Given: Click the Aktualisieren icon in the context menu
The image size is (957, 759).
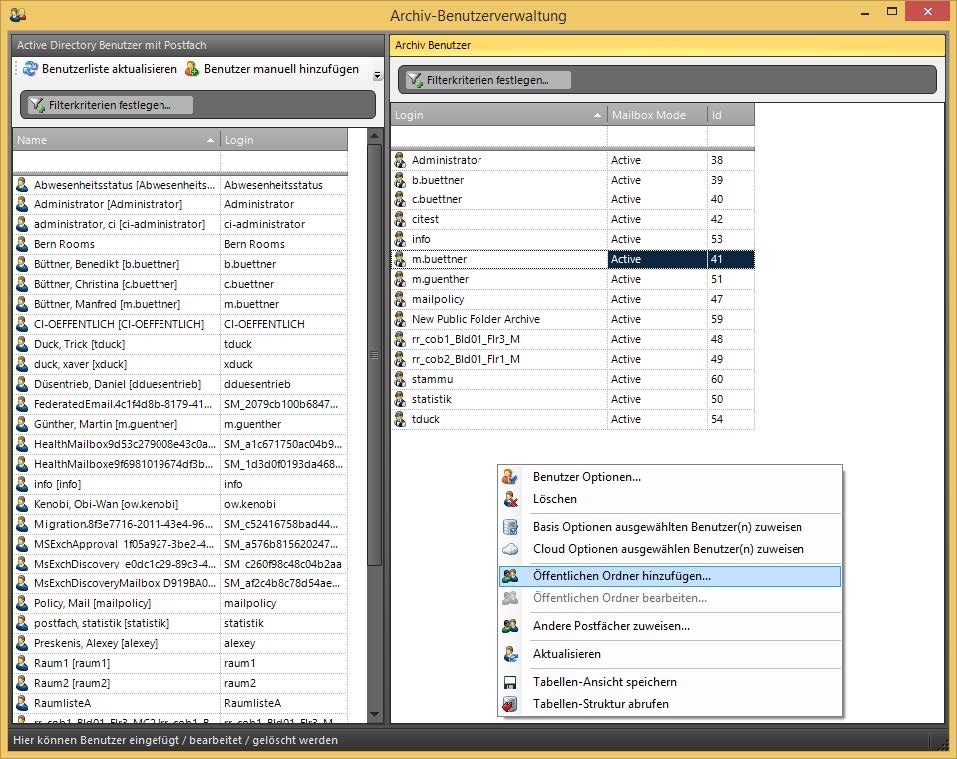Looking at the screenshot, I should (511, 654).
